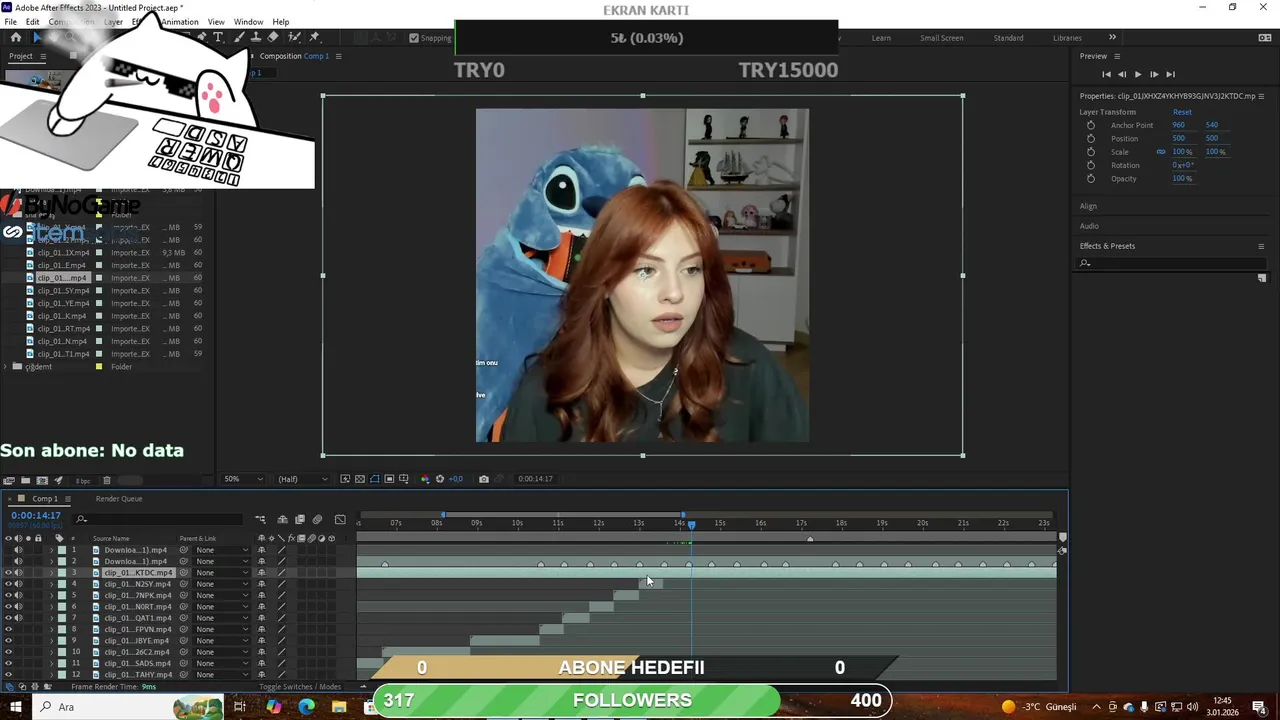The image size is (1280, 720).
Task: Click the Opacity value 100%
Action: (1182, 179)
